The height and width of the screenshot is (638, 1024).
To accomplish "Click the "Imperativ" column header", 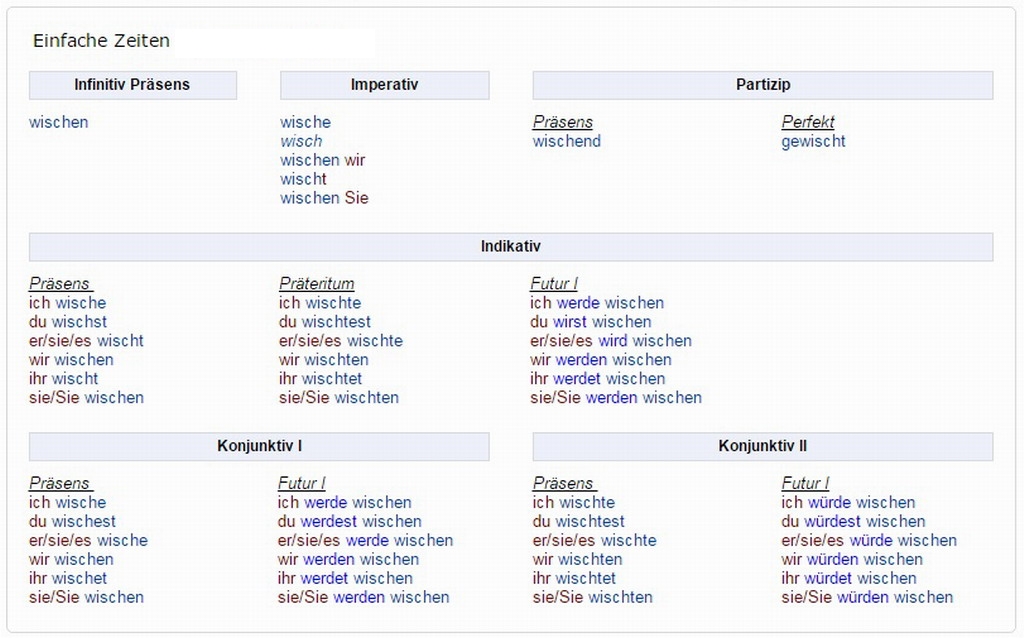I will pos(384,85).
